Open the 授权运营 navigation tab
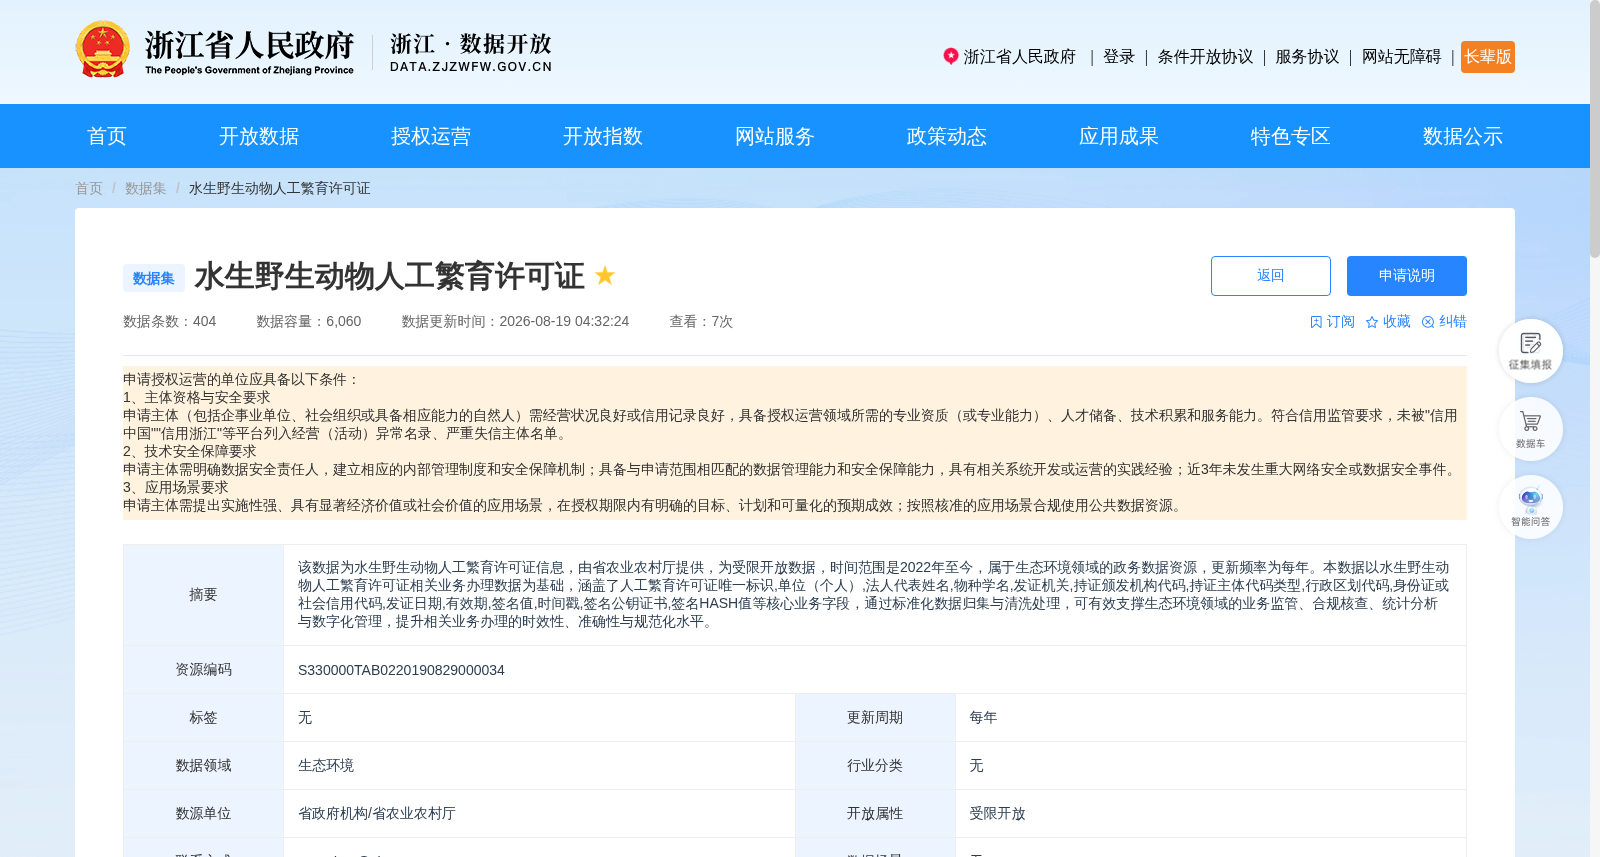 click(431, 136)
